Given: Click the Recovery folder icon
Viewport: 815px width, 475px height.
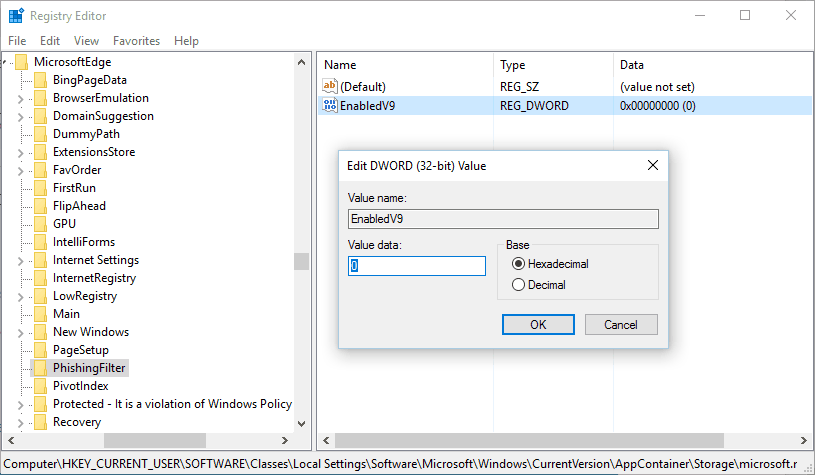Looking at the screenshot, I should point(41,422).
